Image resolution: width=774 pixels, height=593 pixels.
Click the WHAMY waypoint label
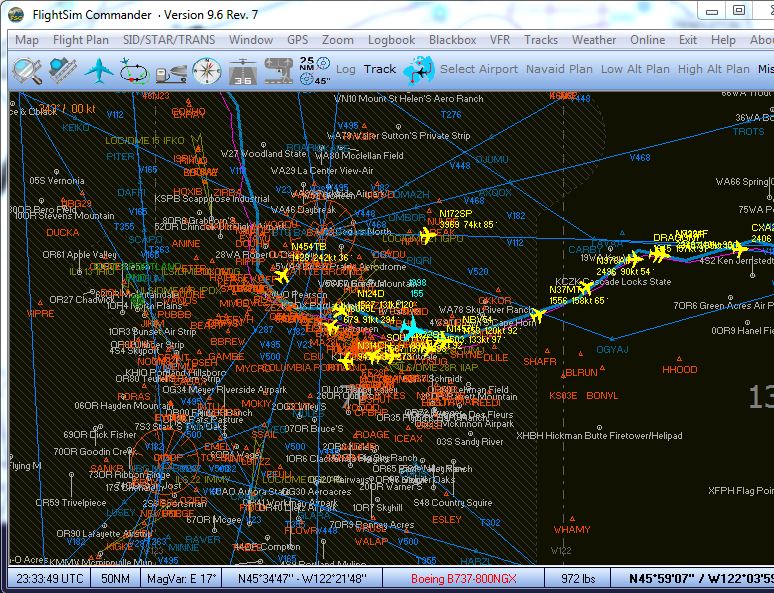[x=572, y=530]
